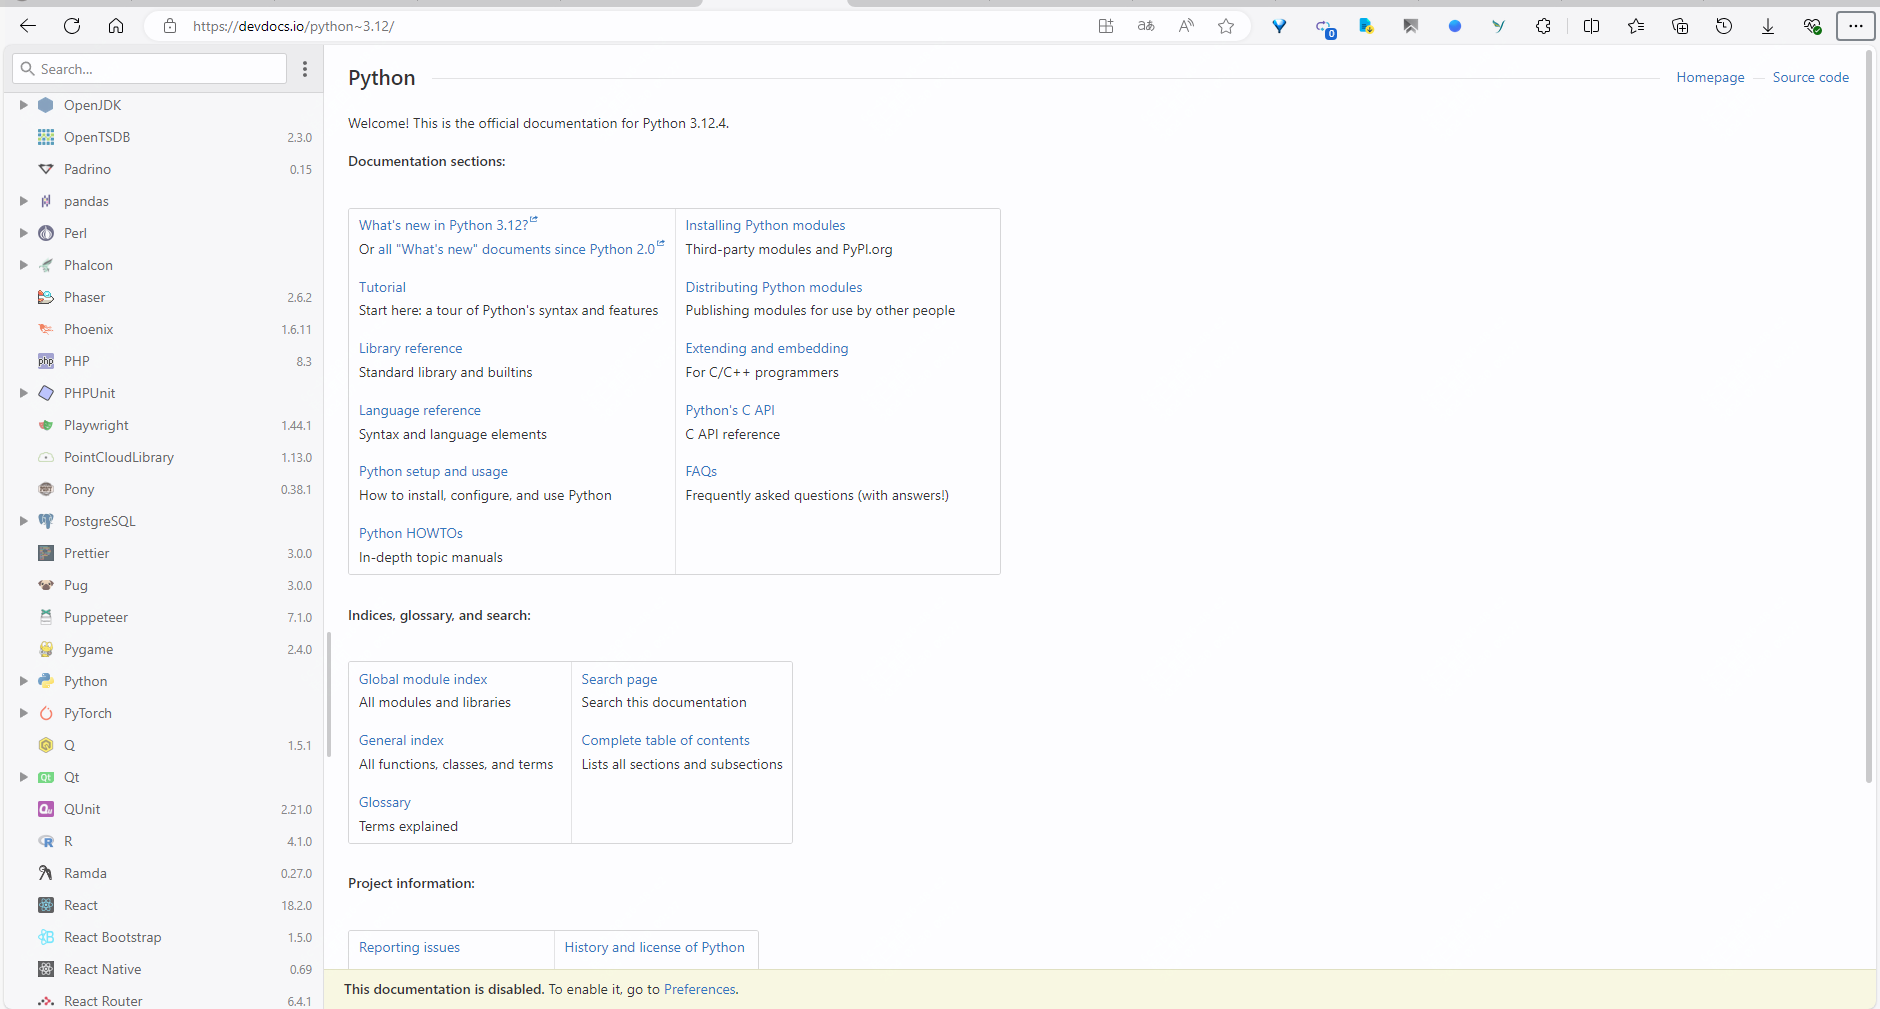Open collections icon in toolbar
This screenshot has width=1880, height=1009.
tap(1680, 26)
